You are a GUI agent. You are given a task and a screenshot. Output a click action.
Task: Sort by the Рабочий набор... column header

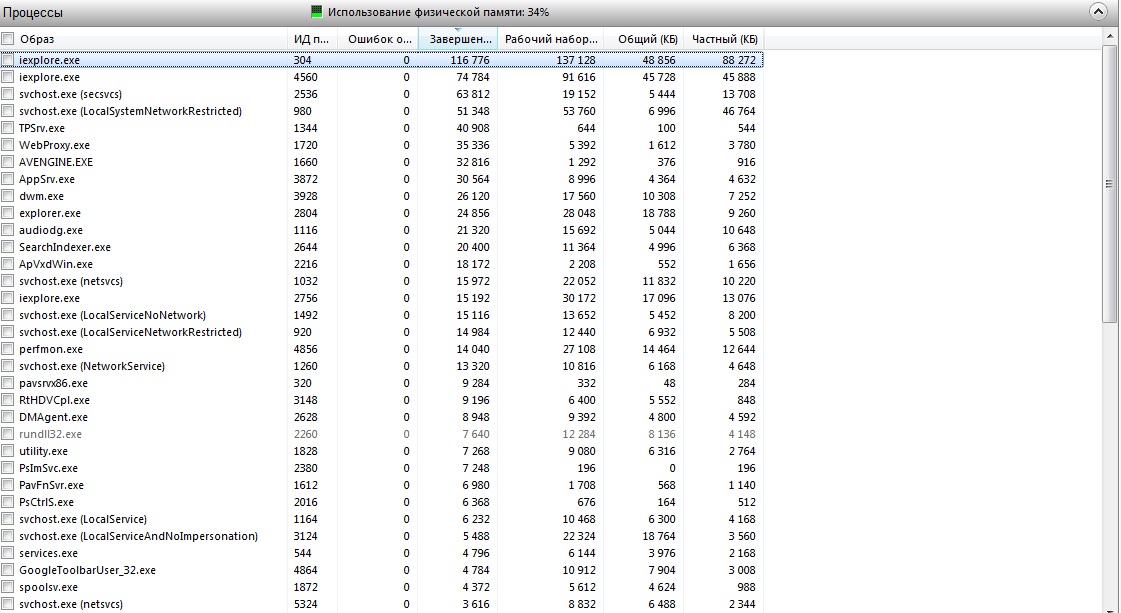[x=550, y=39]
